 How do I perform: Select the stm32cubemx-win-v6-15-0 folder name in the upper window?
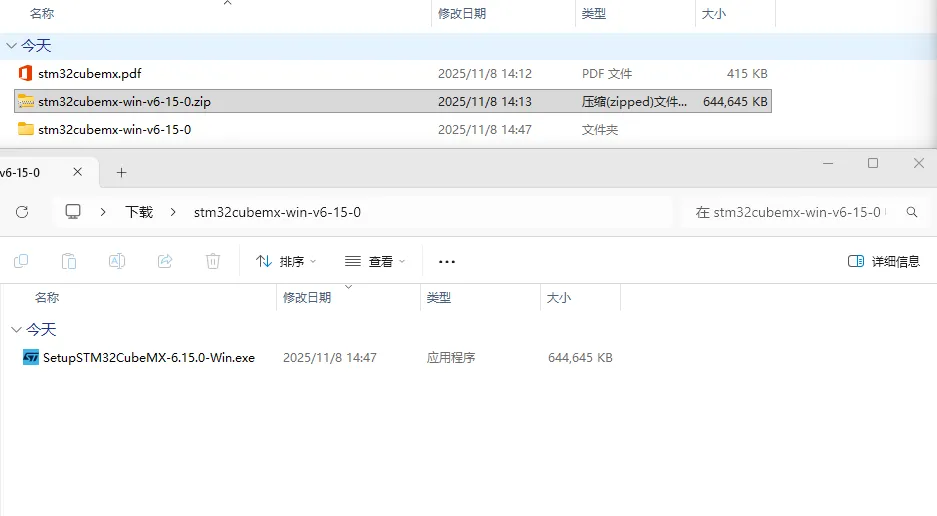pos(115,130)
